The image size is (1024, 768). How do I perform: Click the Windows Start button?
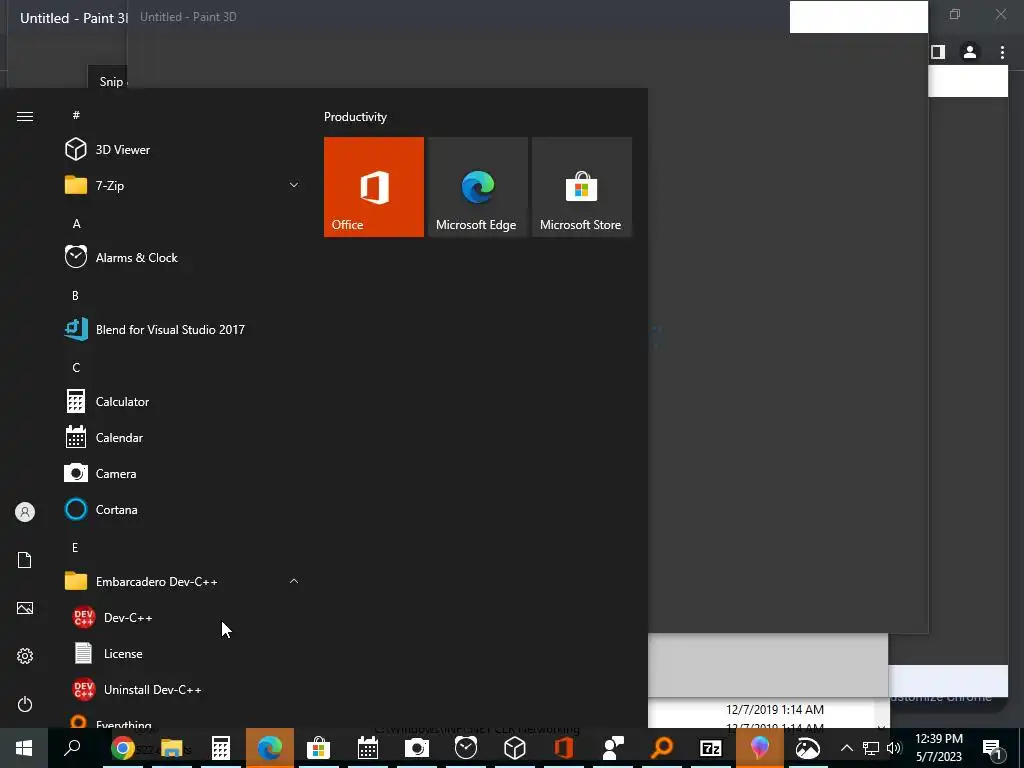pyautogui.click(x=24, y=748)
